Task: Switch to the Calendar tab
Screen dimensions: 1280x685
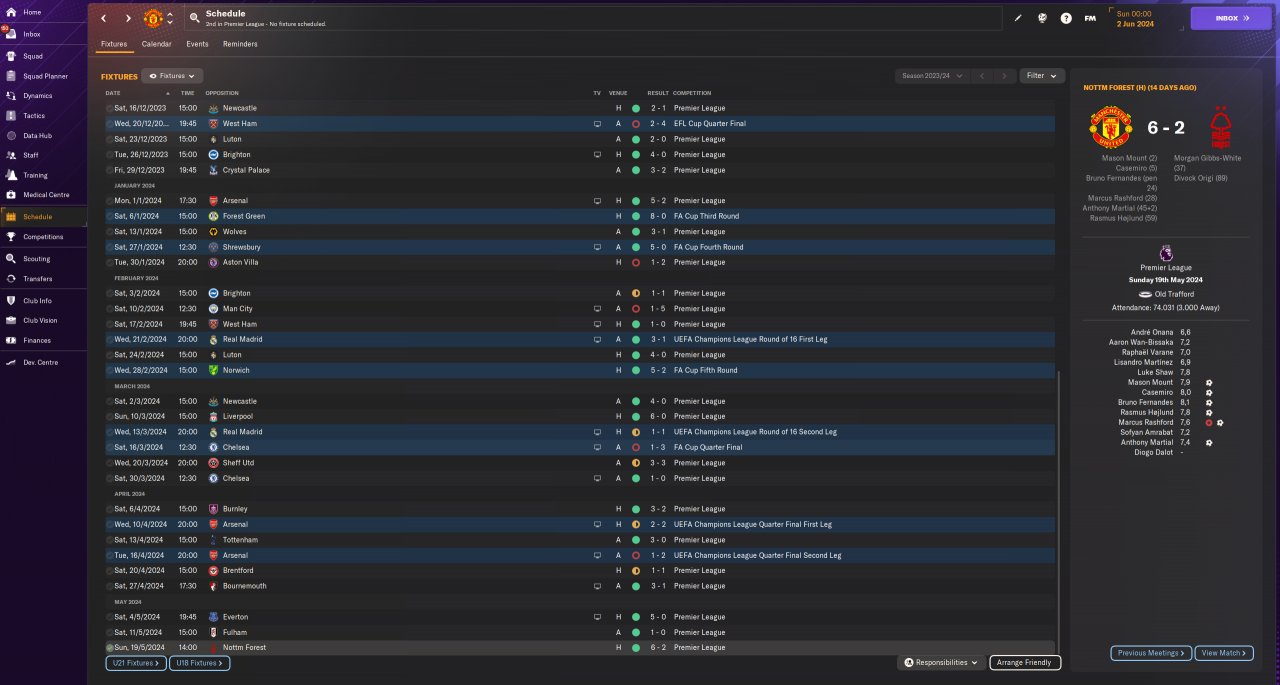Action: pyautogui.click(x=156, y=44)
